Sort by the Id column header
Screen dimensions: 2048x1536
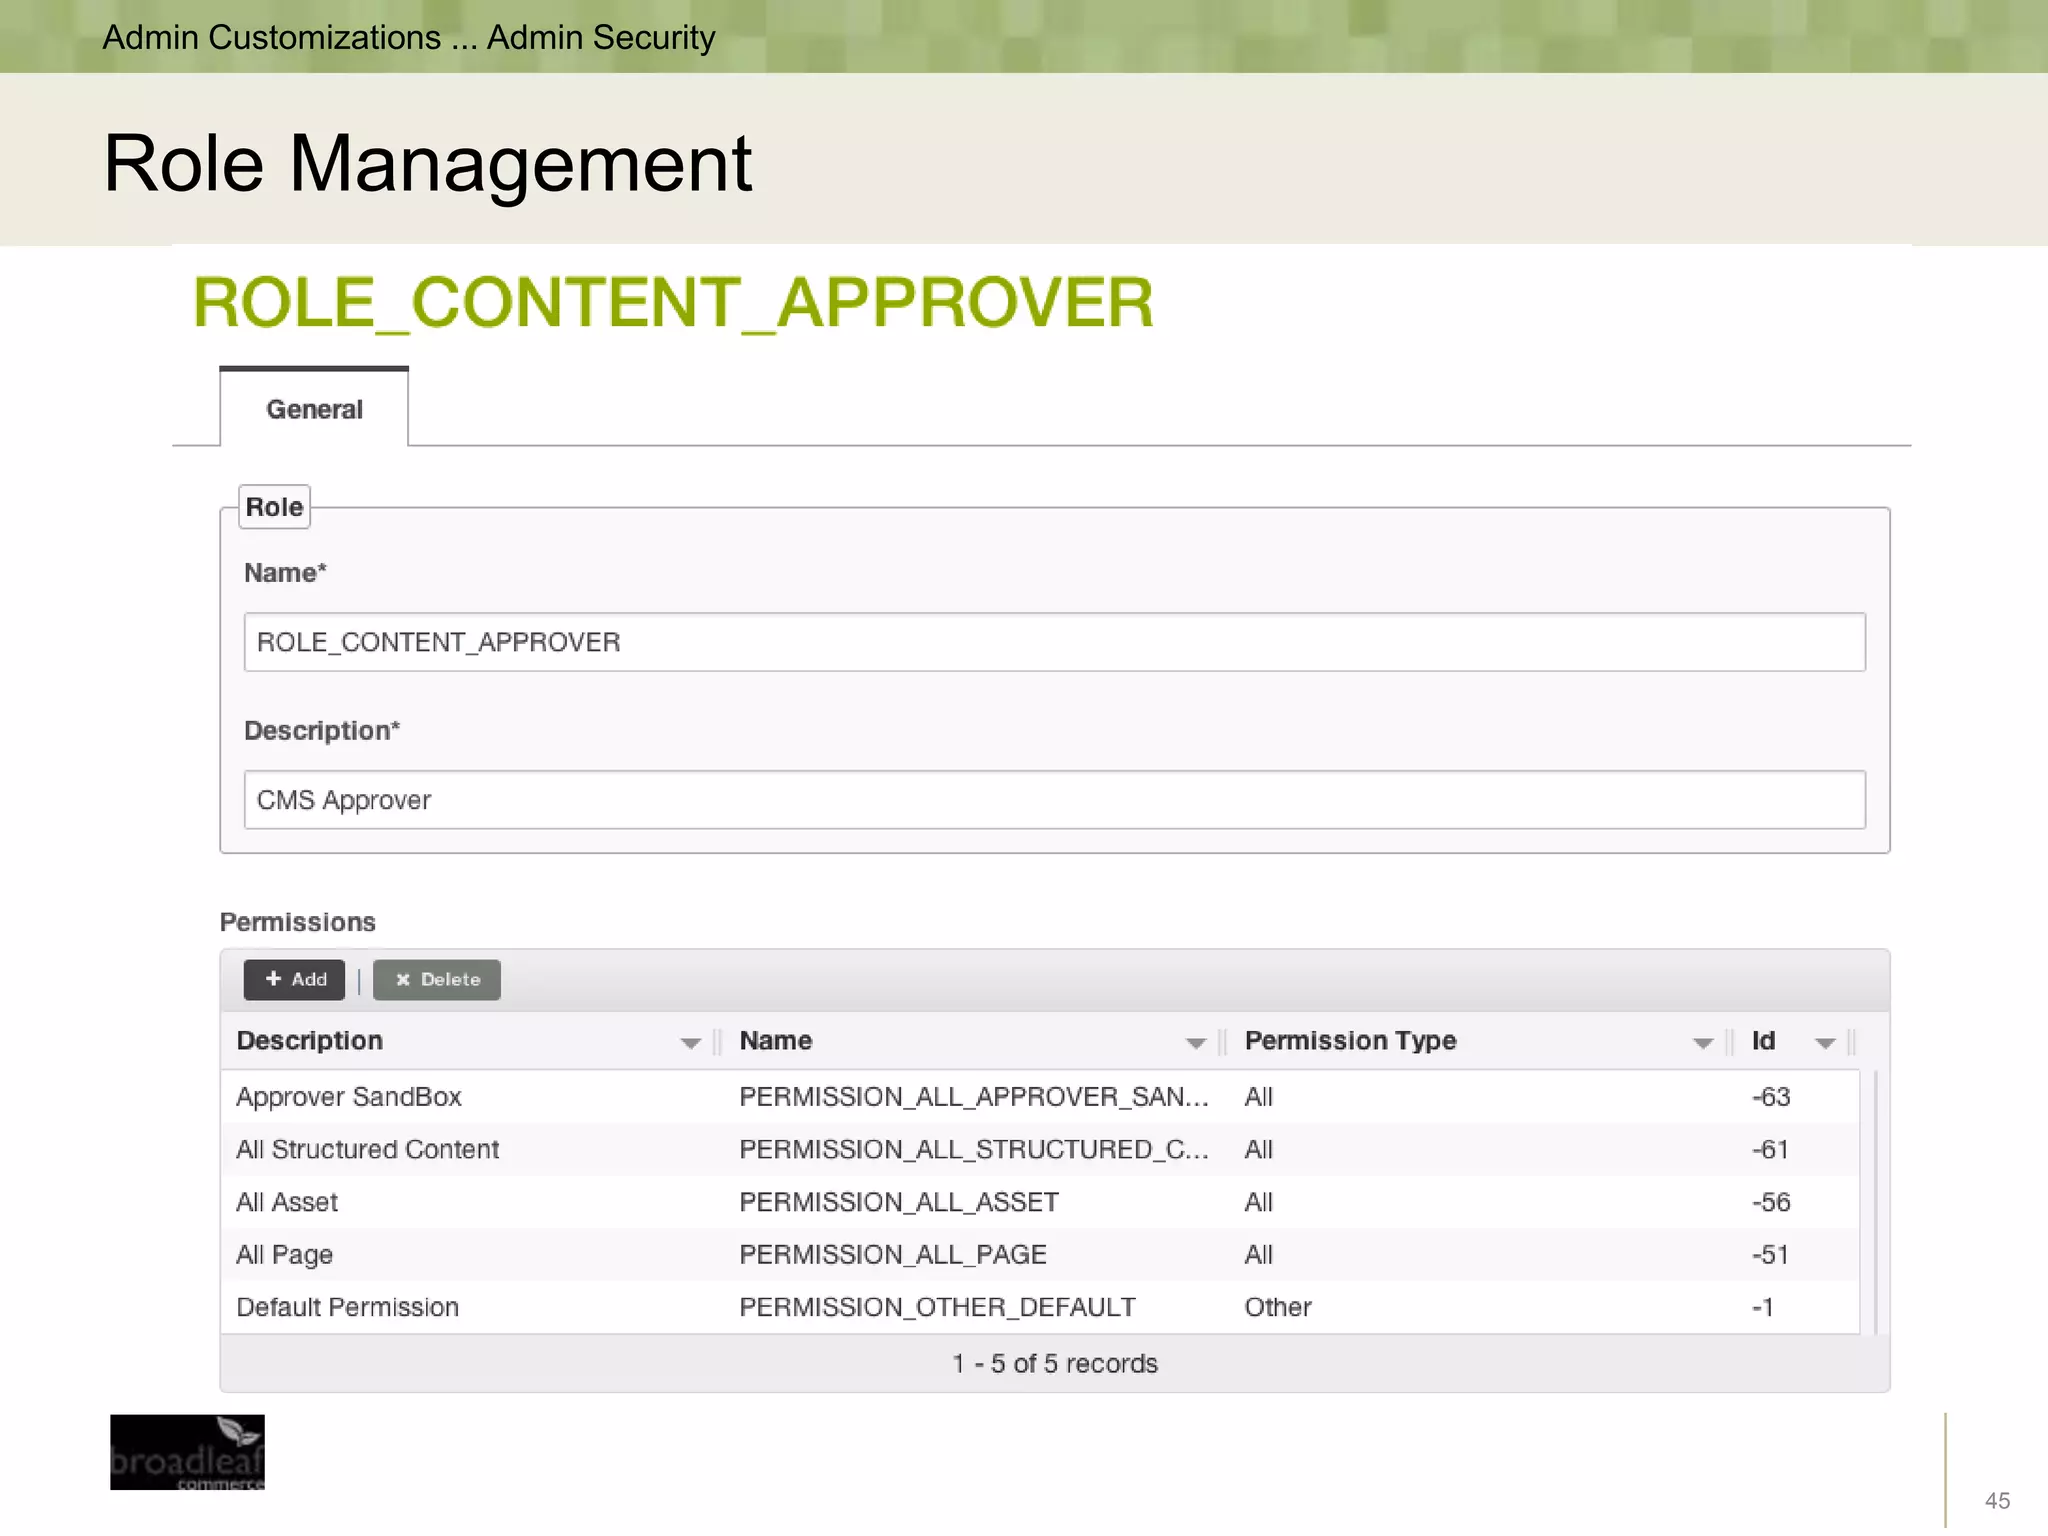[x=1763, y=1040]
